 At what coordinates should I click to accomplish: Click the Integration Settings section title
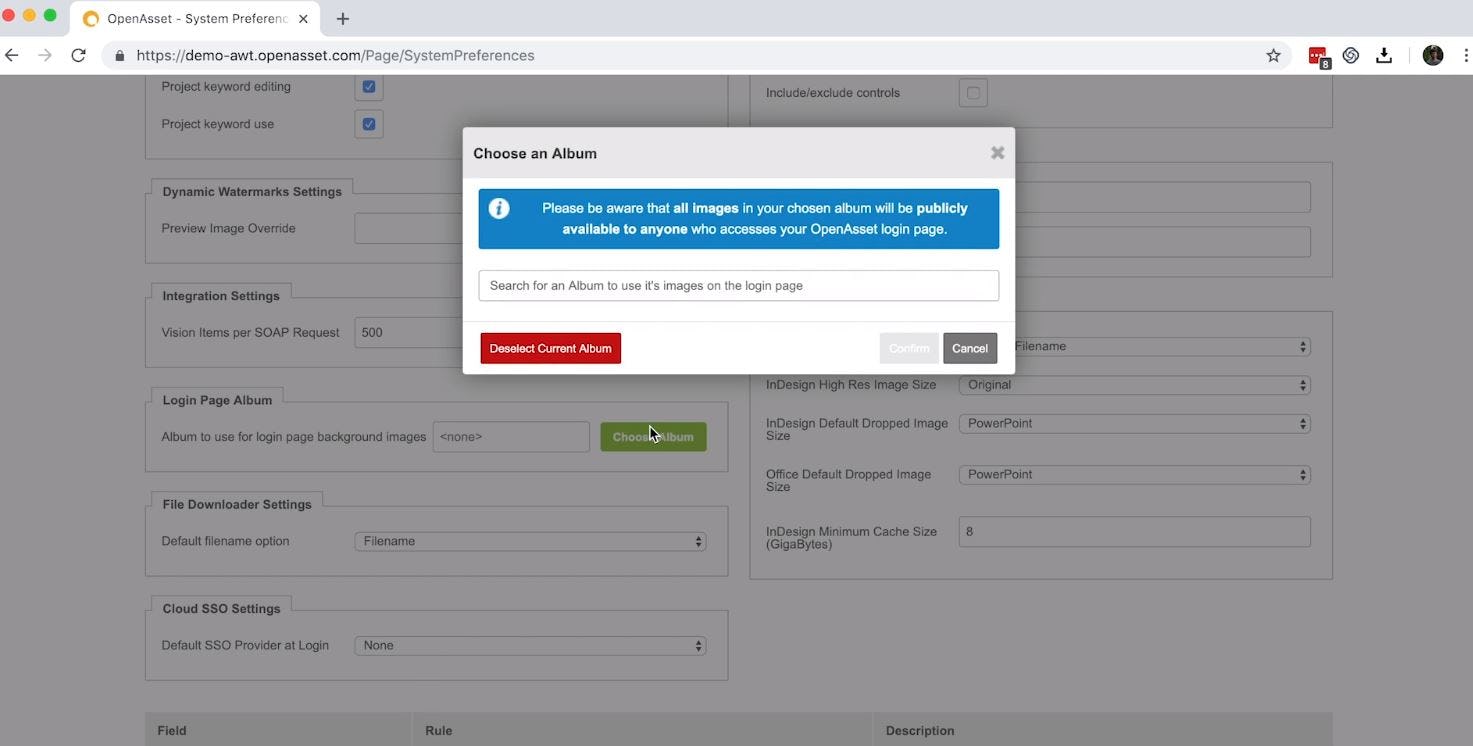click(x=221, y=296)
